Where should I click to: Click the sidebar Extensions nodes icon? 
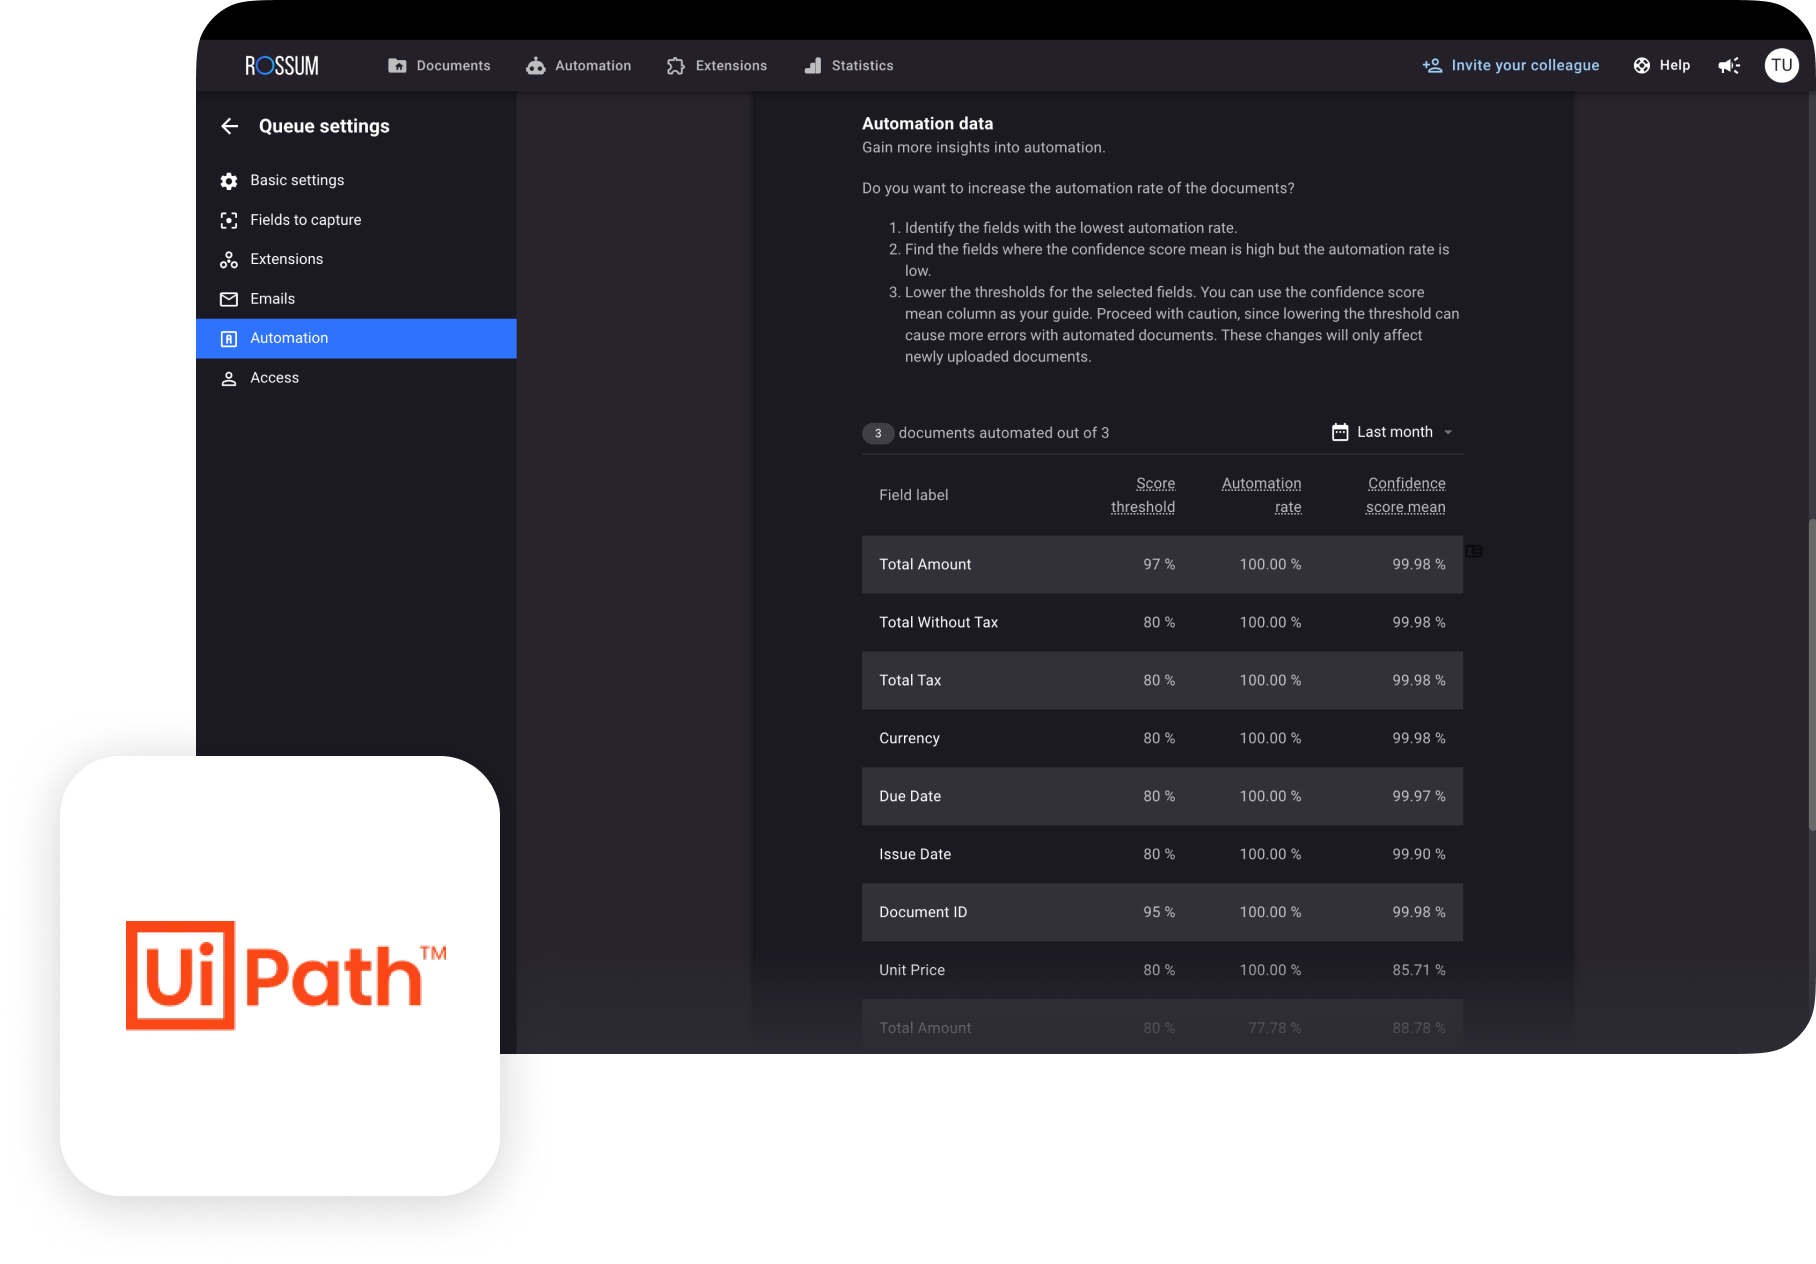click(229, 260)
